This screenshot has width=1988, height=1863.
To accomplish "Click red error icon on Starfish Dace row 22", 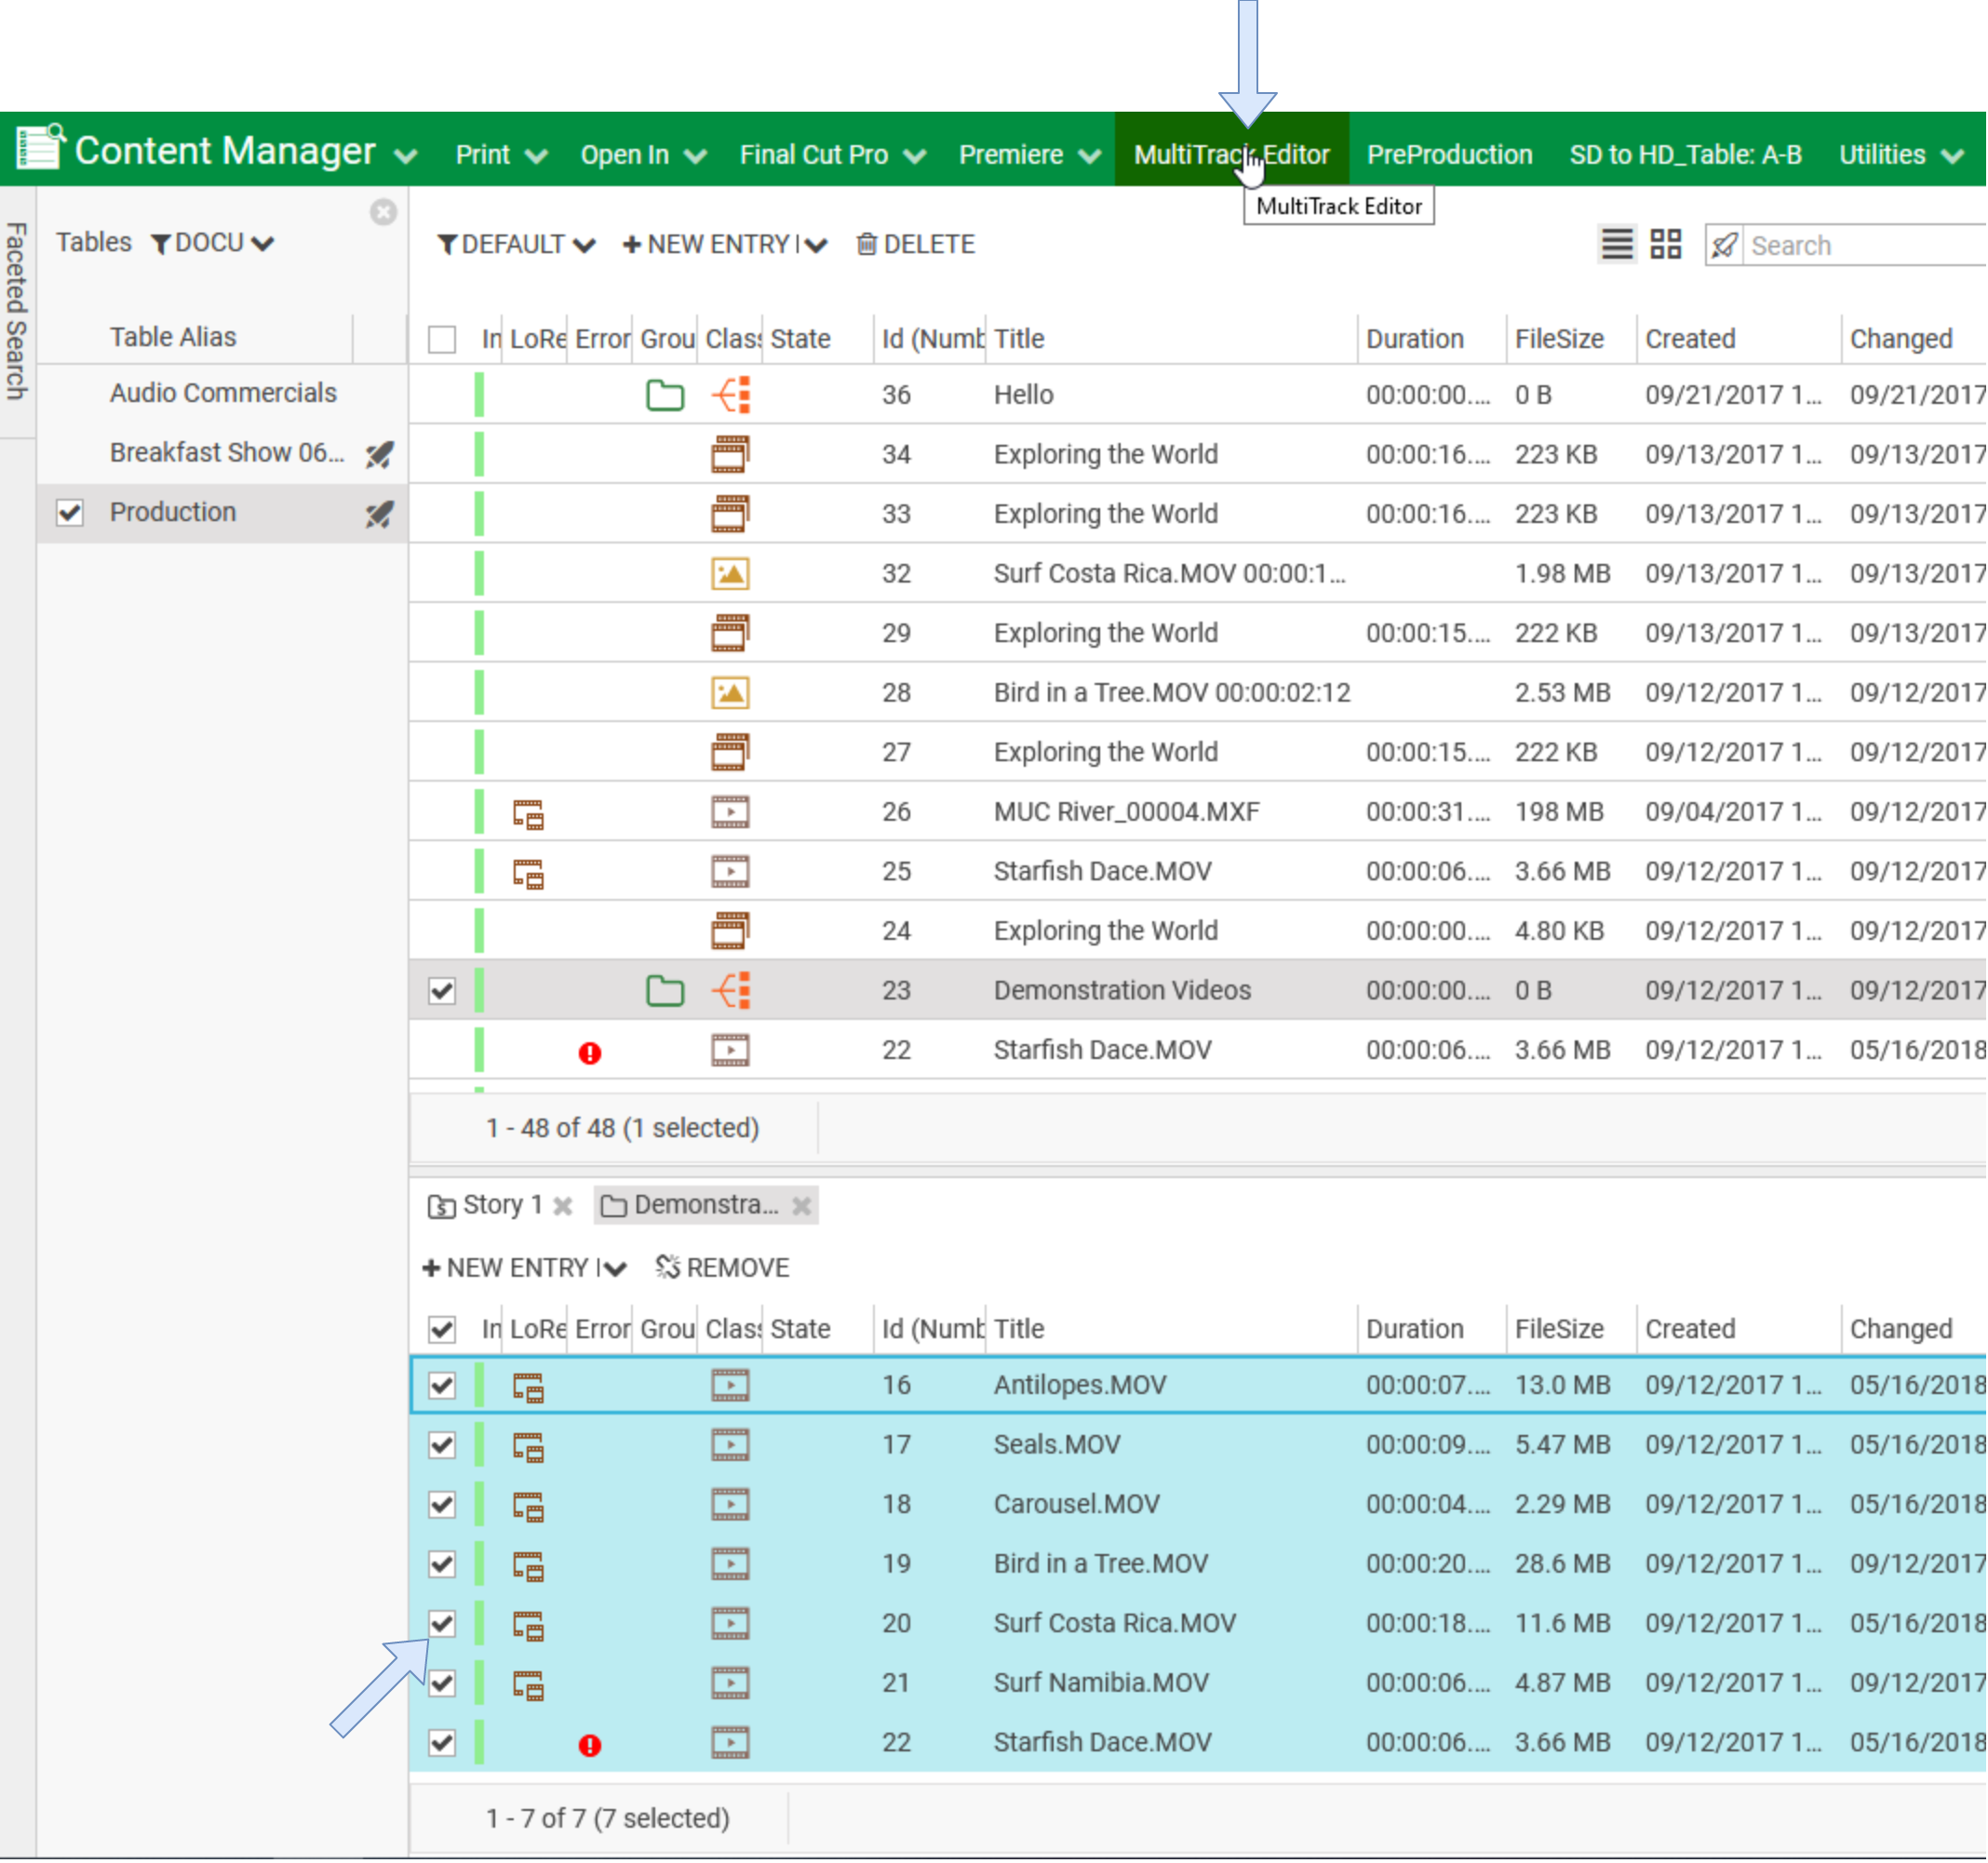I will [590, 1053].
